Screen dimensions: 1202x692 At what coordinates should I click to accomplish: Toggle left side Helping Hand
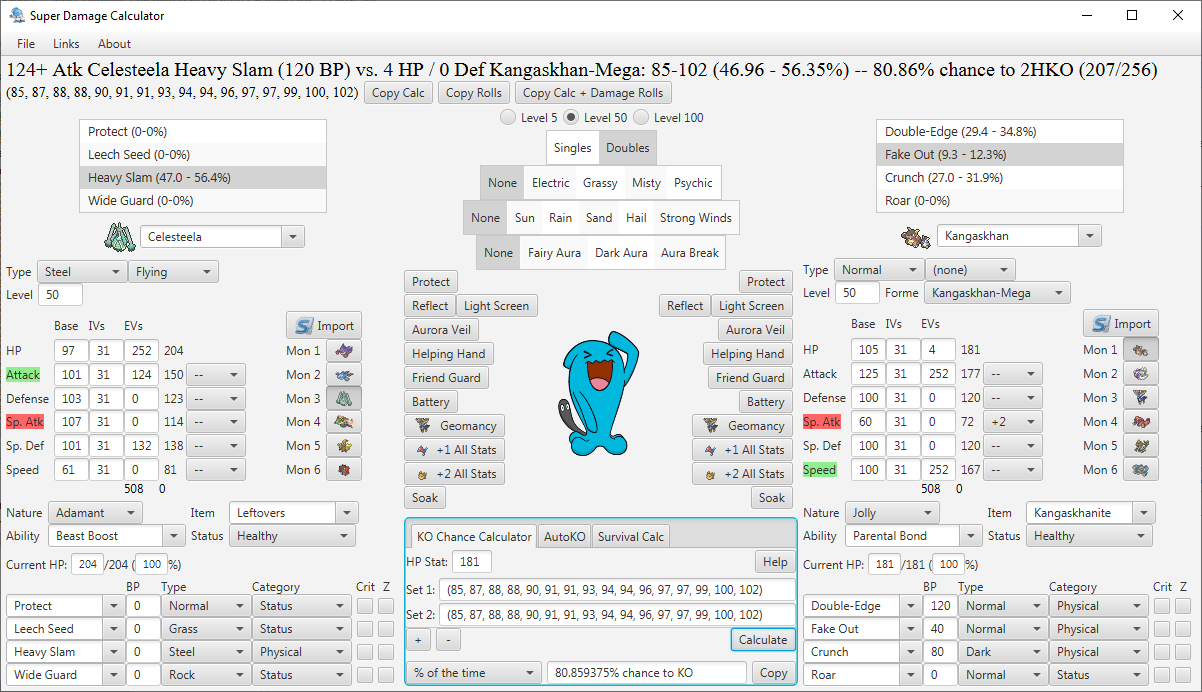(449, 354)
